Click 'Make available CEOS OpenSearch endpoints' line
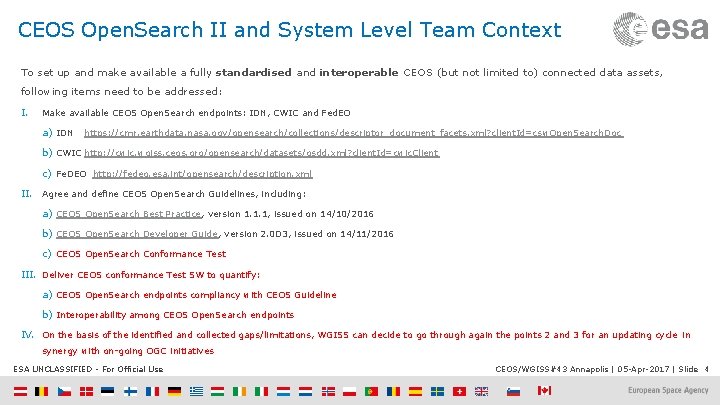The image size is (720, 405). pyautogui.click(x=196, y=113)
